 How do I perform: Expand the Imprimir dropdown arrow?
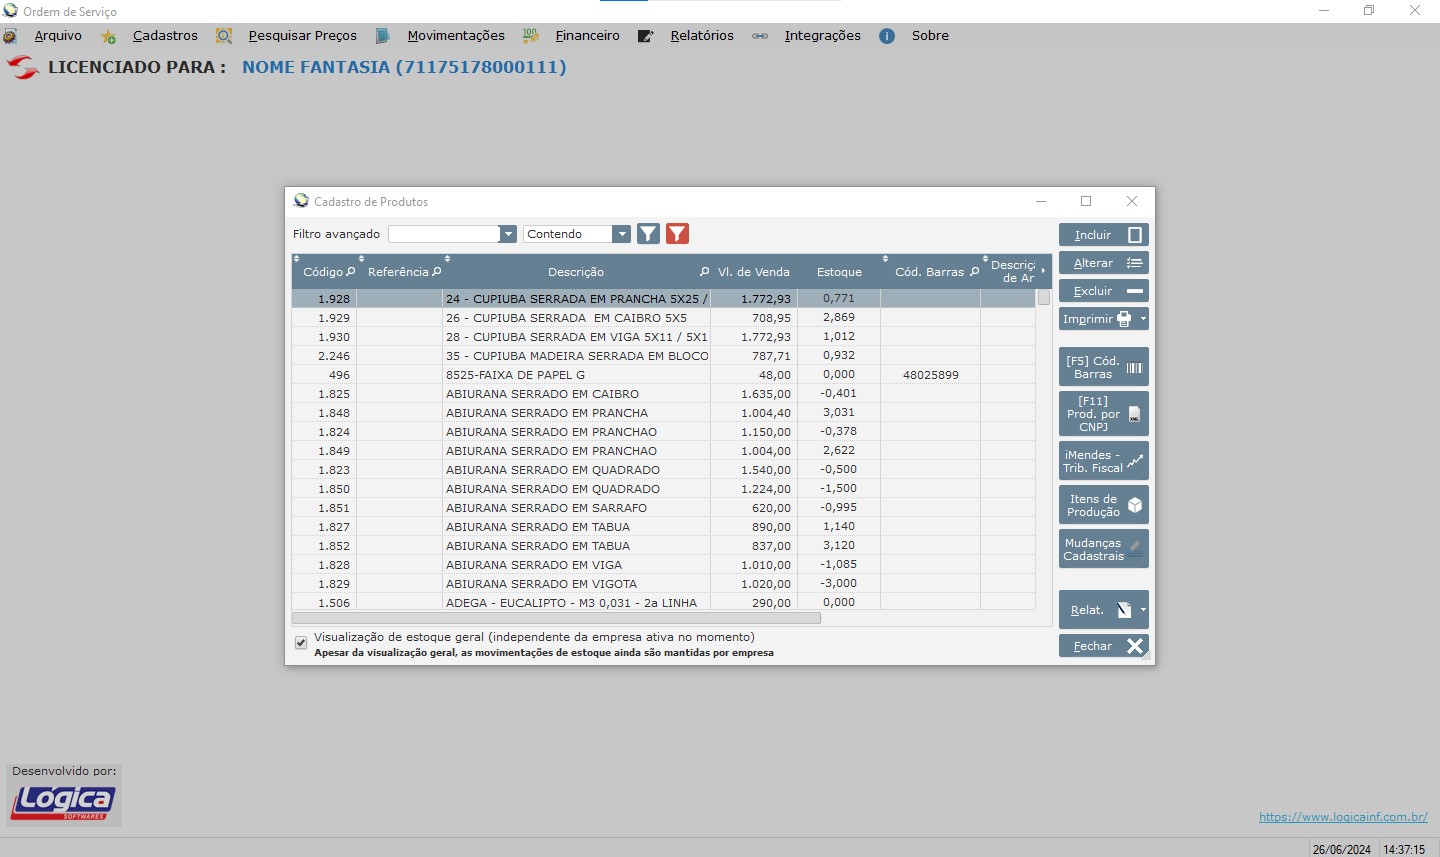click(x=1143, y=319)
